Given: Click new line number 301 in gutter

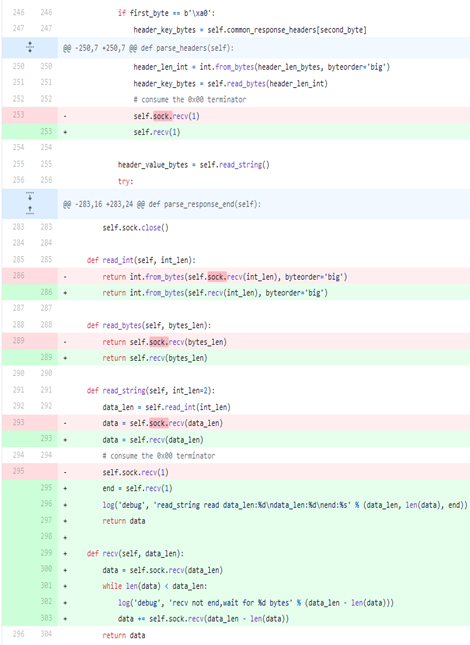Looking at the screenshot, I should click(x=46, y=585).
